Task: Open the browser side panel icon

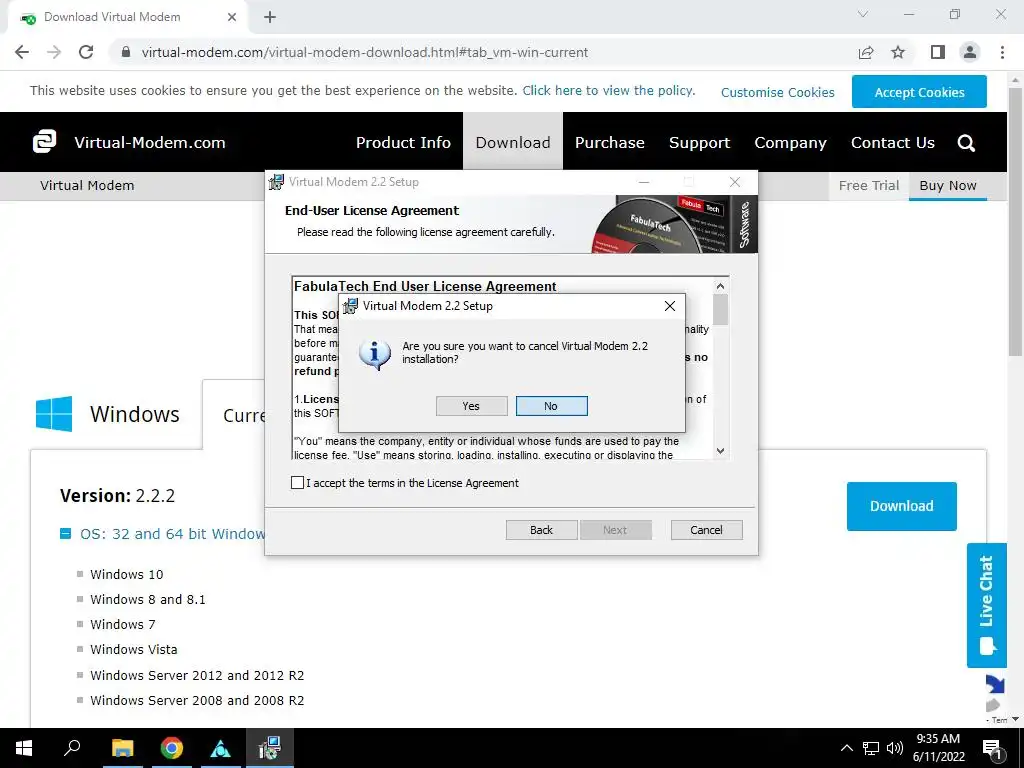Action: [x=938, y=52]
